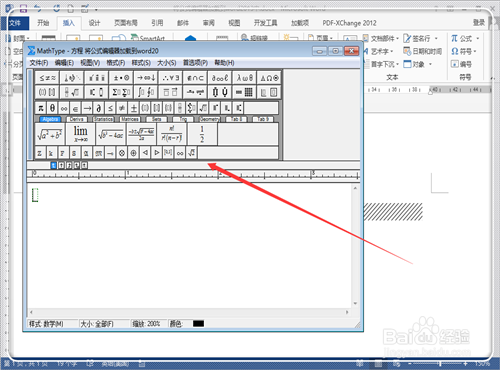Switch to the Matrices tab
This screenshot has height=370, width=500.
click(130, 119)
